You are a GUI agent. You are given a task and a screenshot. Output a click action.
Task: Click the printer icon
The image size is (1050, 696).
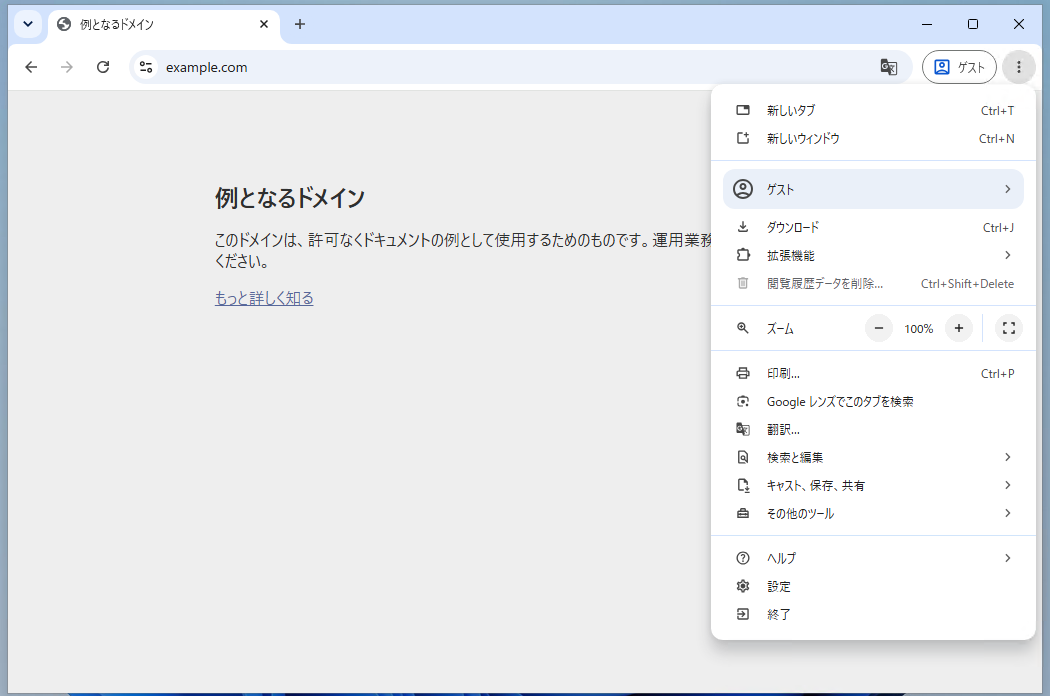743,373
